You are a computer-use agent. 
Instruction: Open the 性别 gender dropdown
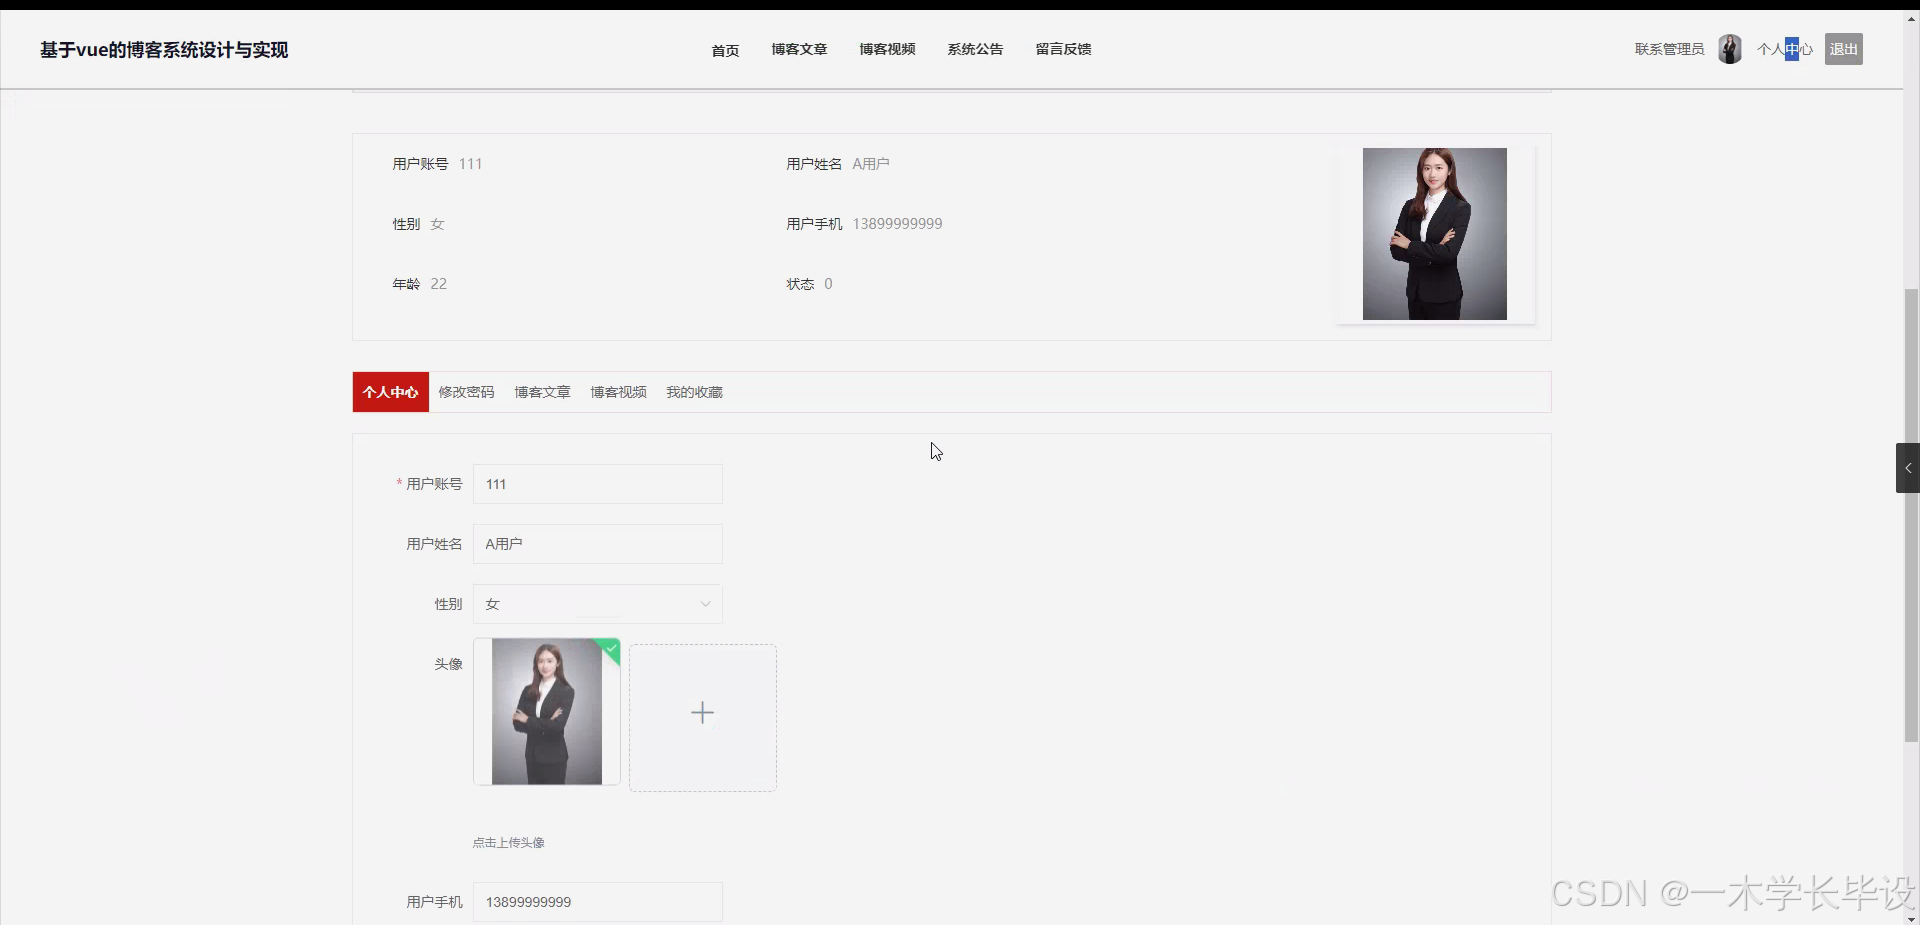(x=597, y=604)
